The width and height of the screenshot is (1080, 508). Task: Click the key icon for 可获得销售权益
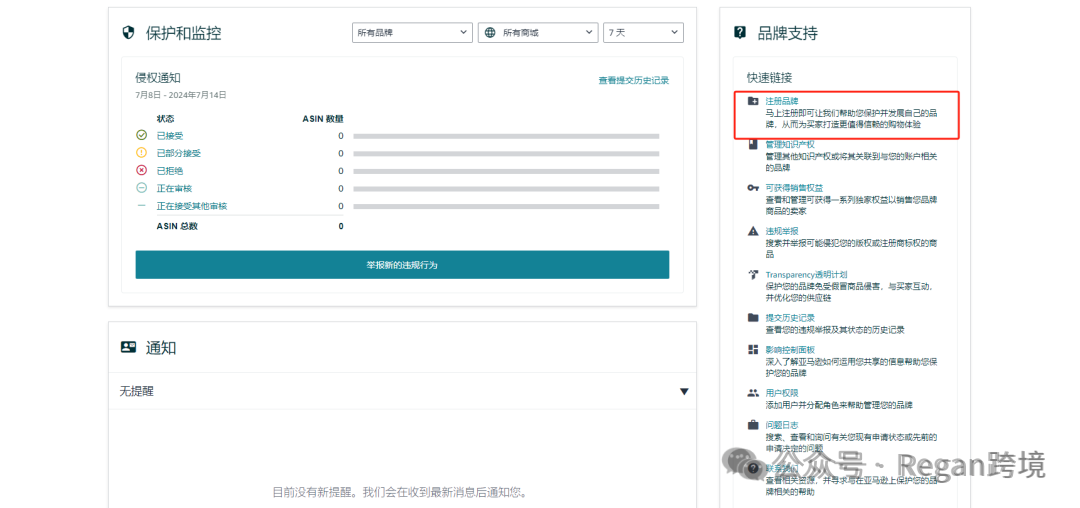click(x=753, y=188)
